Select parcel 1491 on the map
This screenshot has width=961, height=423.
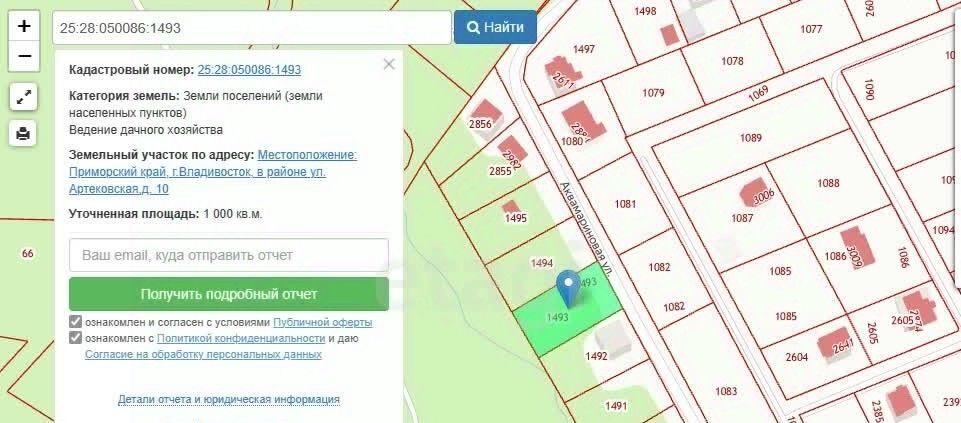click(x=616, y=406)
